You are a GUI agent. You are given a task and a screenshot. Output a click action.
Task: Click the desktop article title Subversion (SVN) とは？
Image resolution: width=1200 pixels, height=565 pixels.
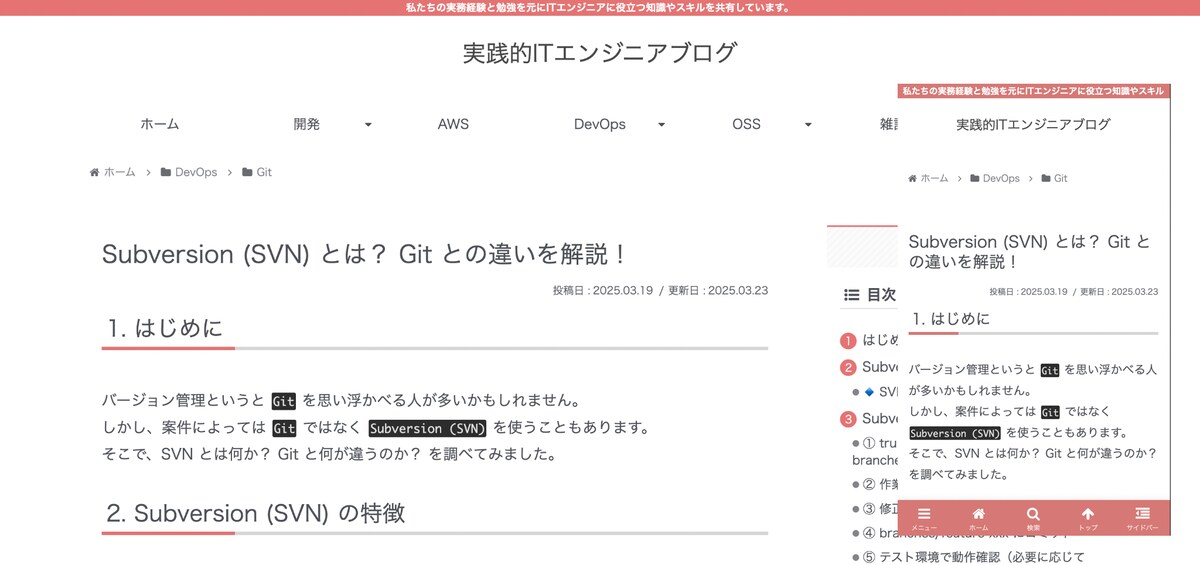[x=366, y=254]
